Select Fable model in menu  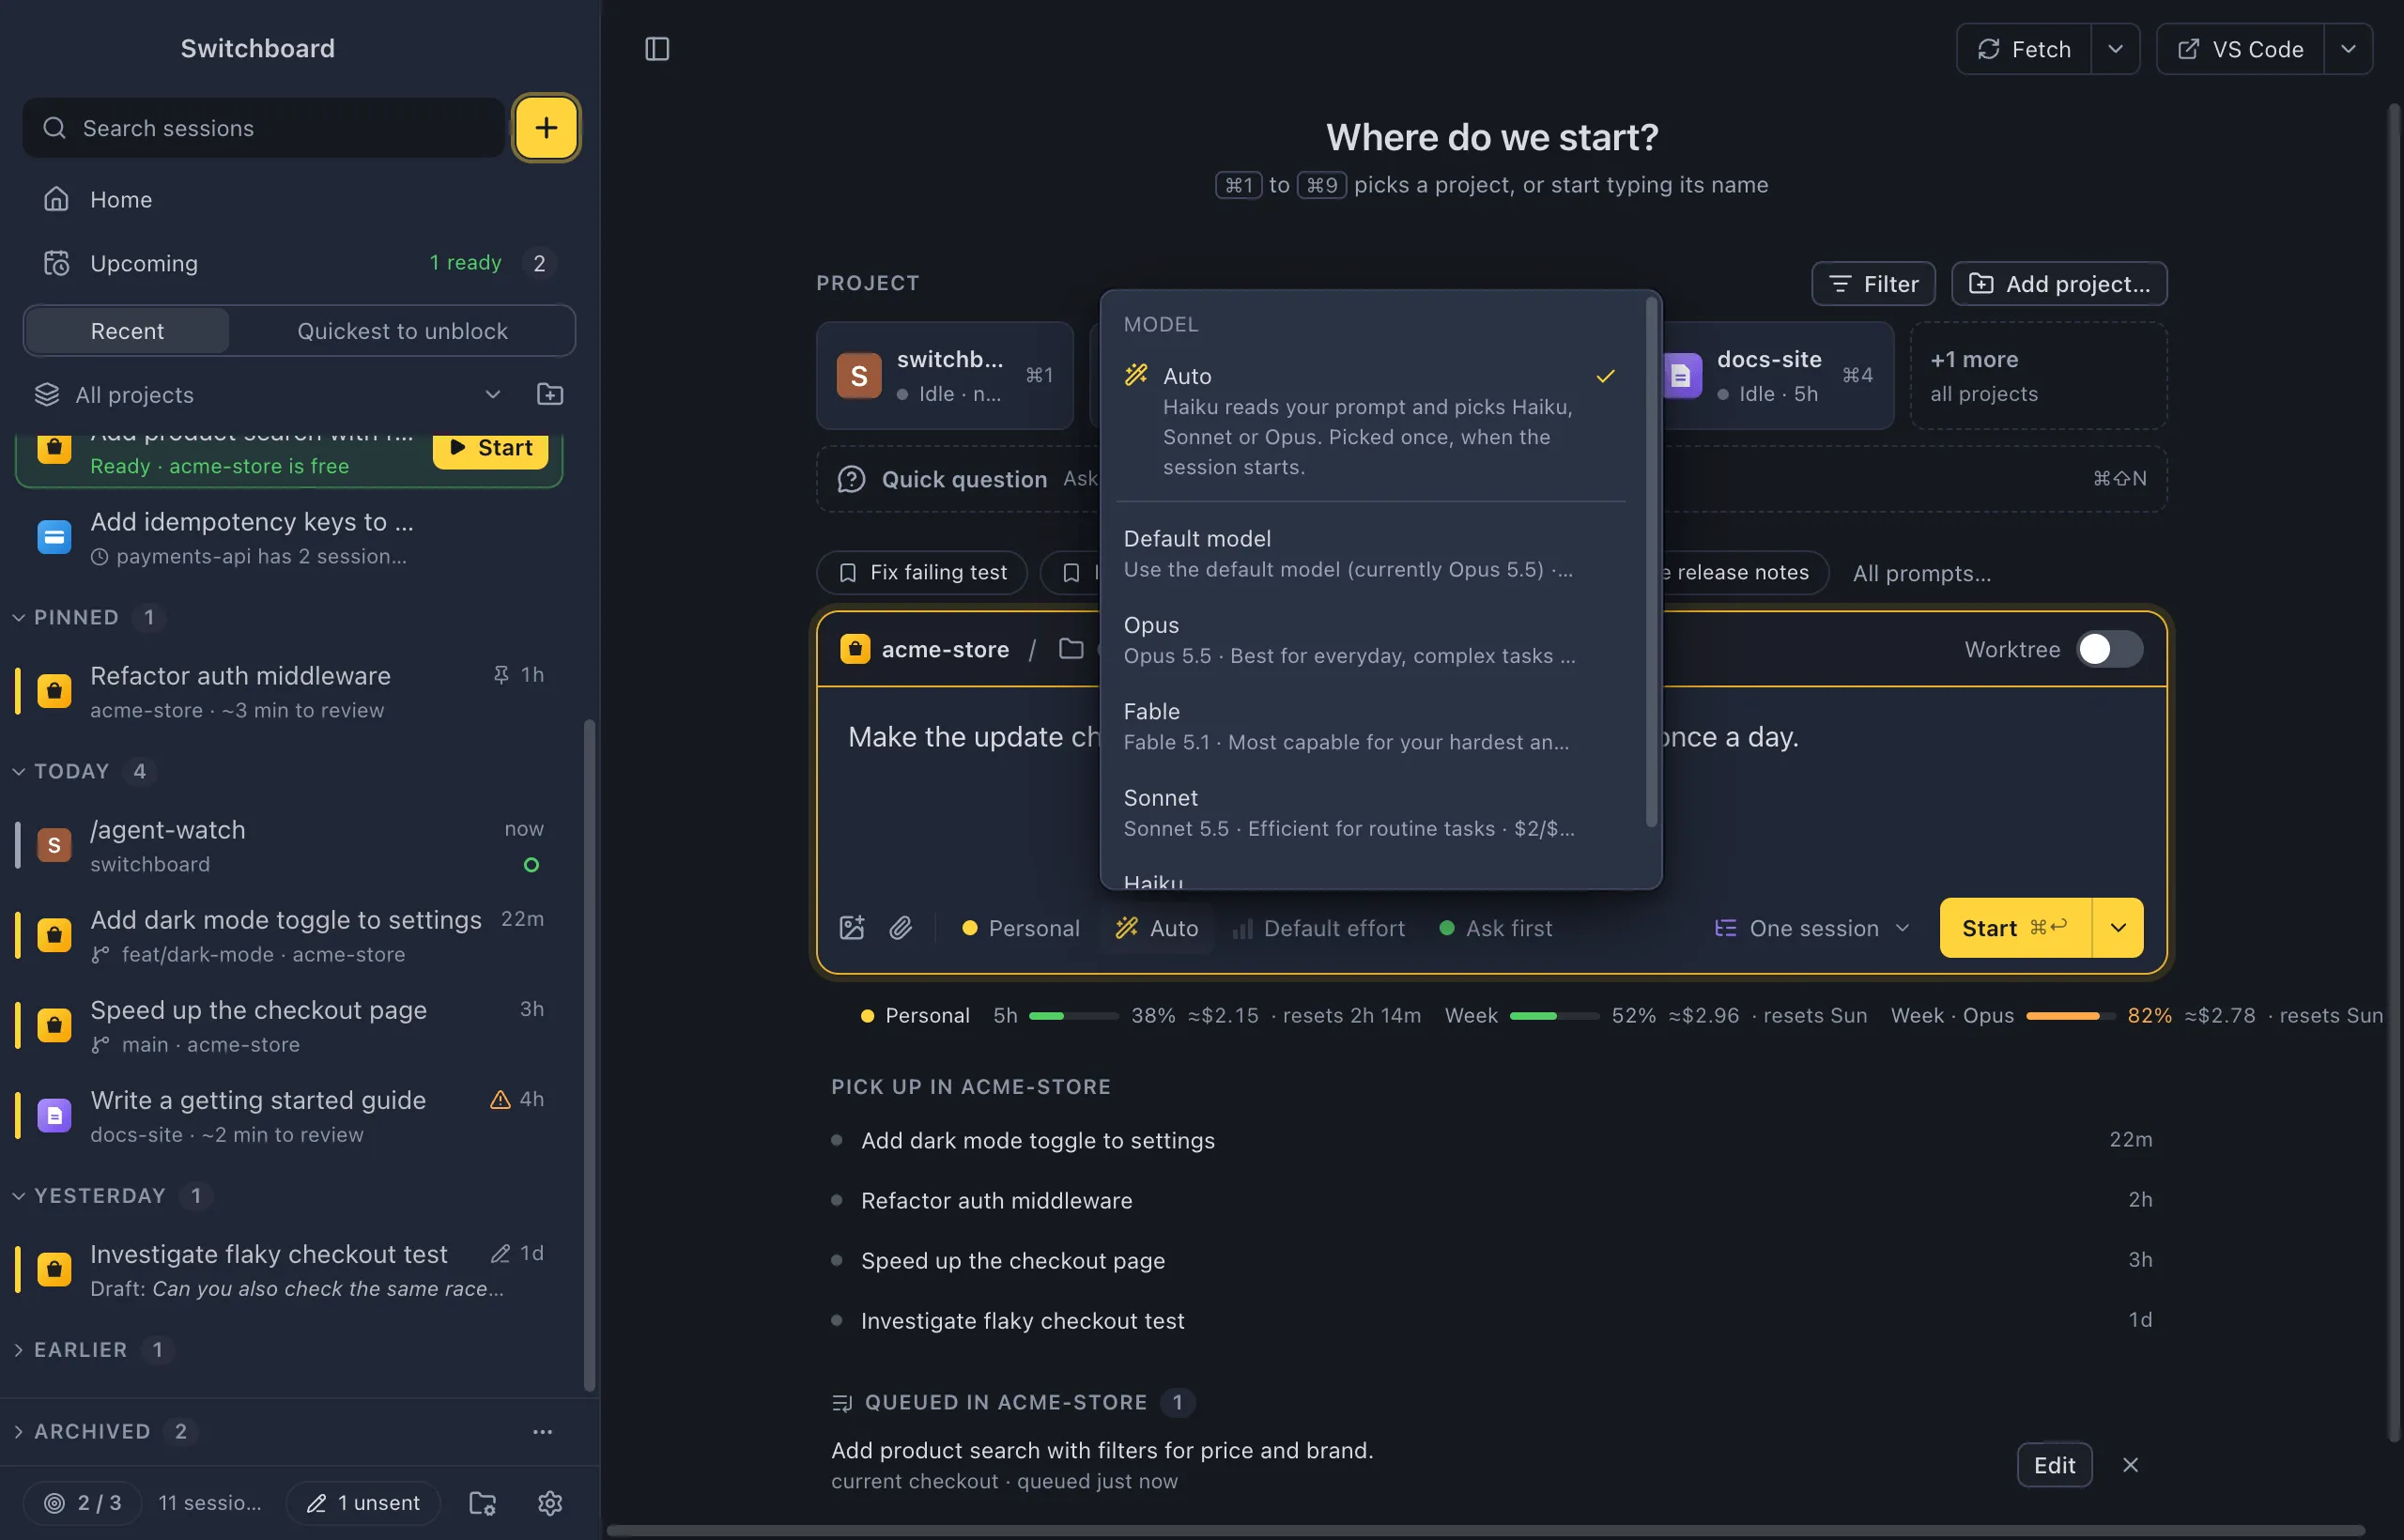click(x=1370, y=726)
